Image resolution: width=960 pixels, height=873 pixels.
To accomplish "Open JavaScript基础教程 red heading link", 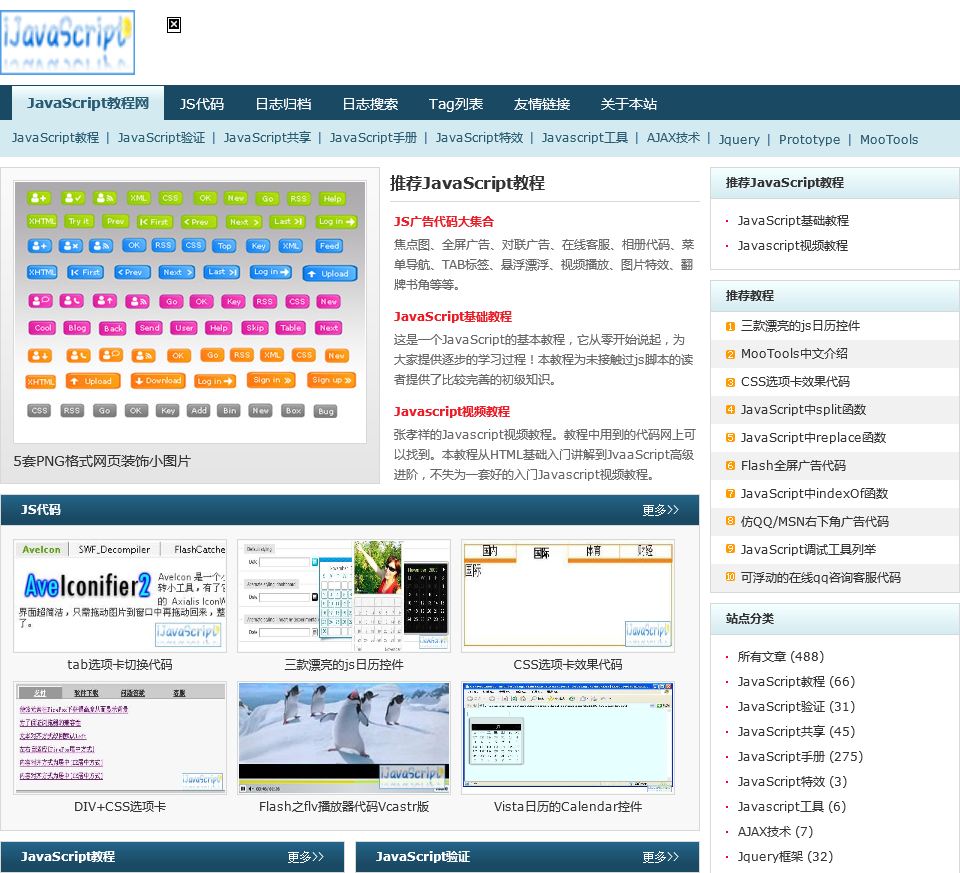I will [x=452, y=317].
